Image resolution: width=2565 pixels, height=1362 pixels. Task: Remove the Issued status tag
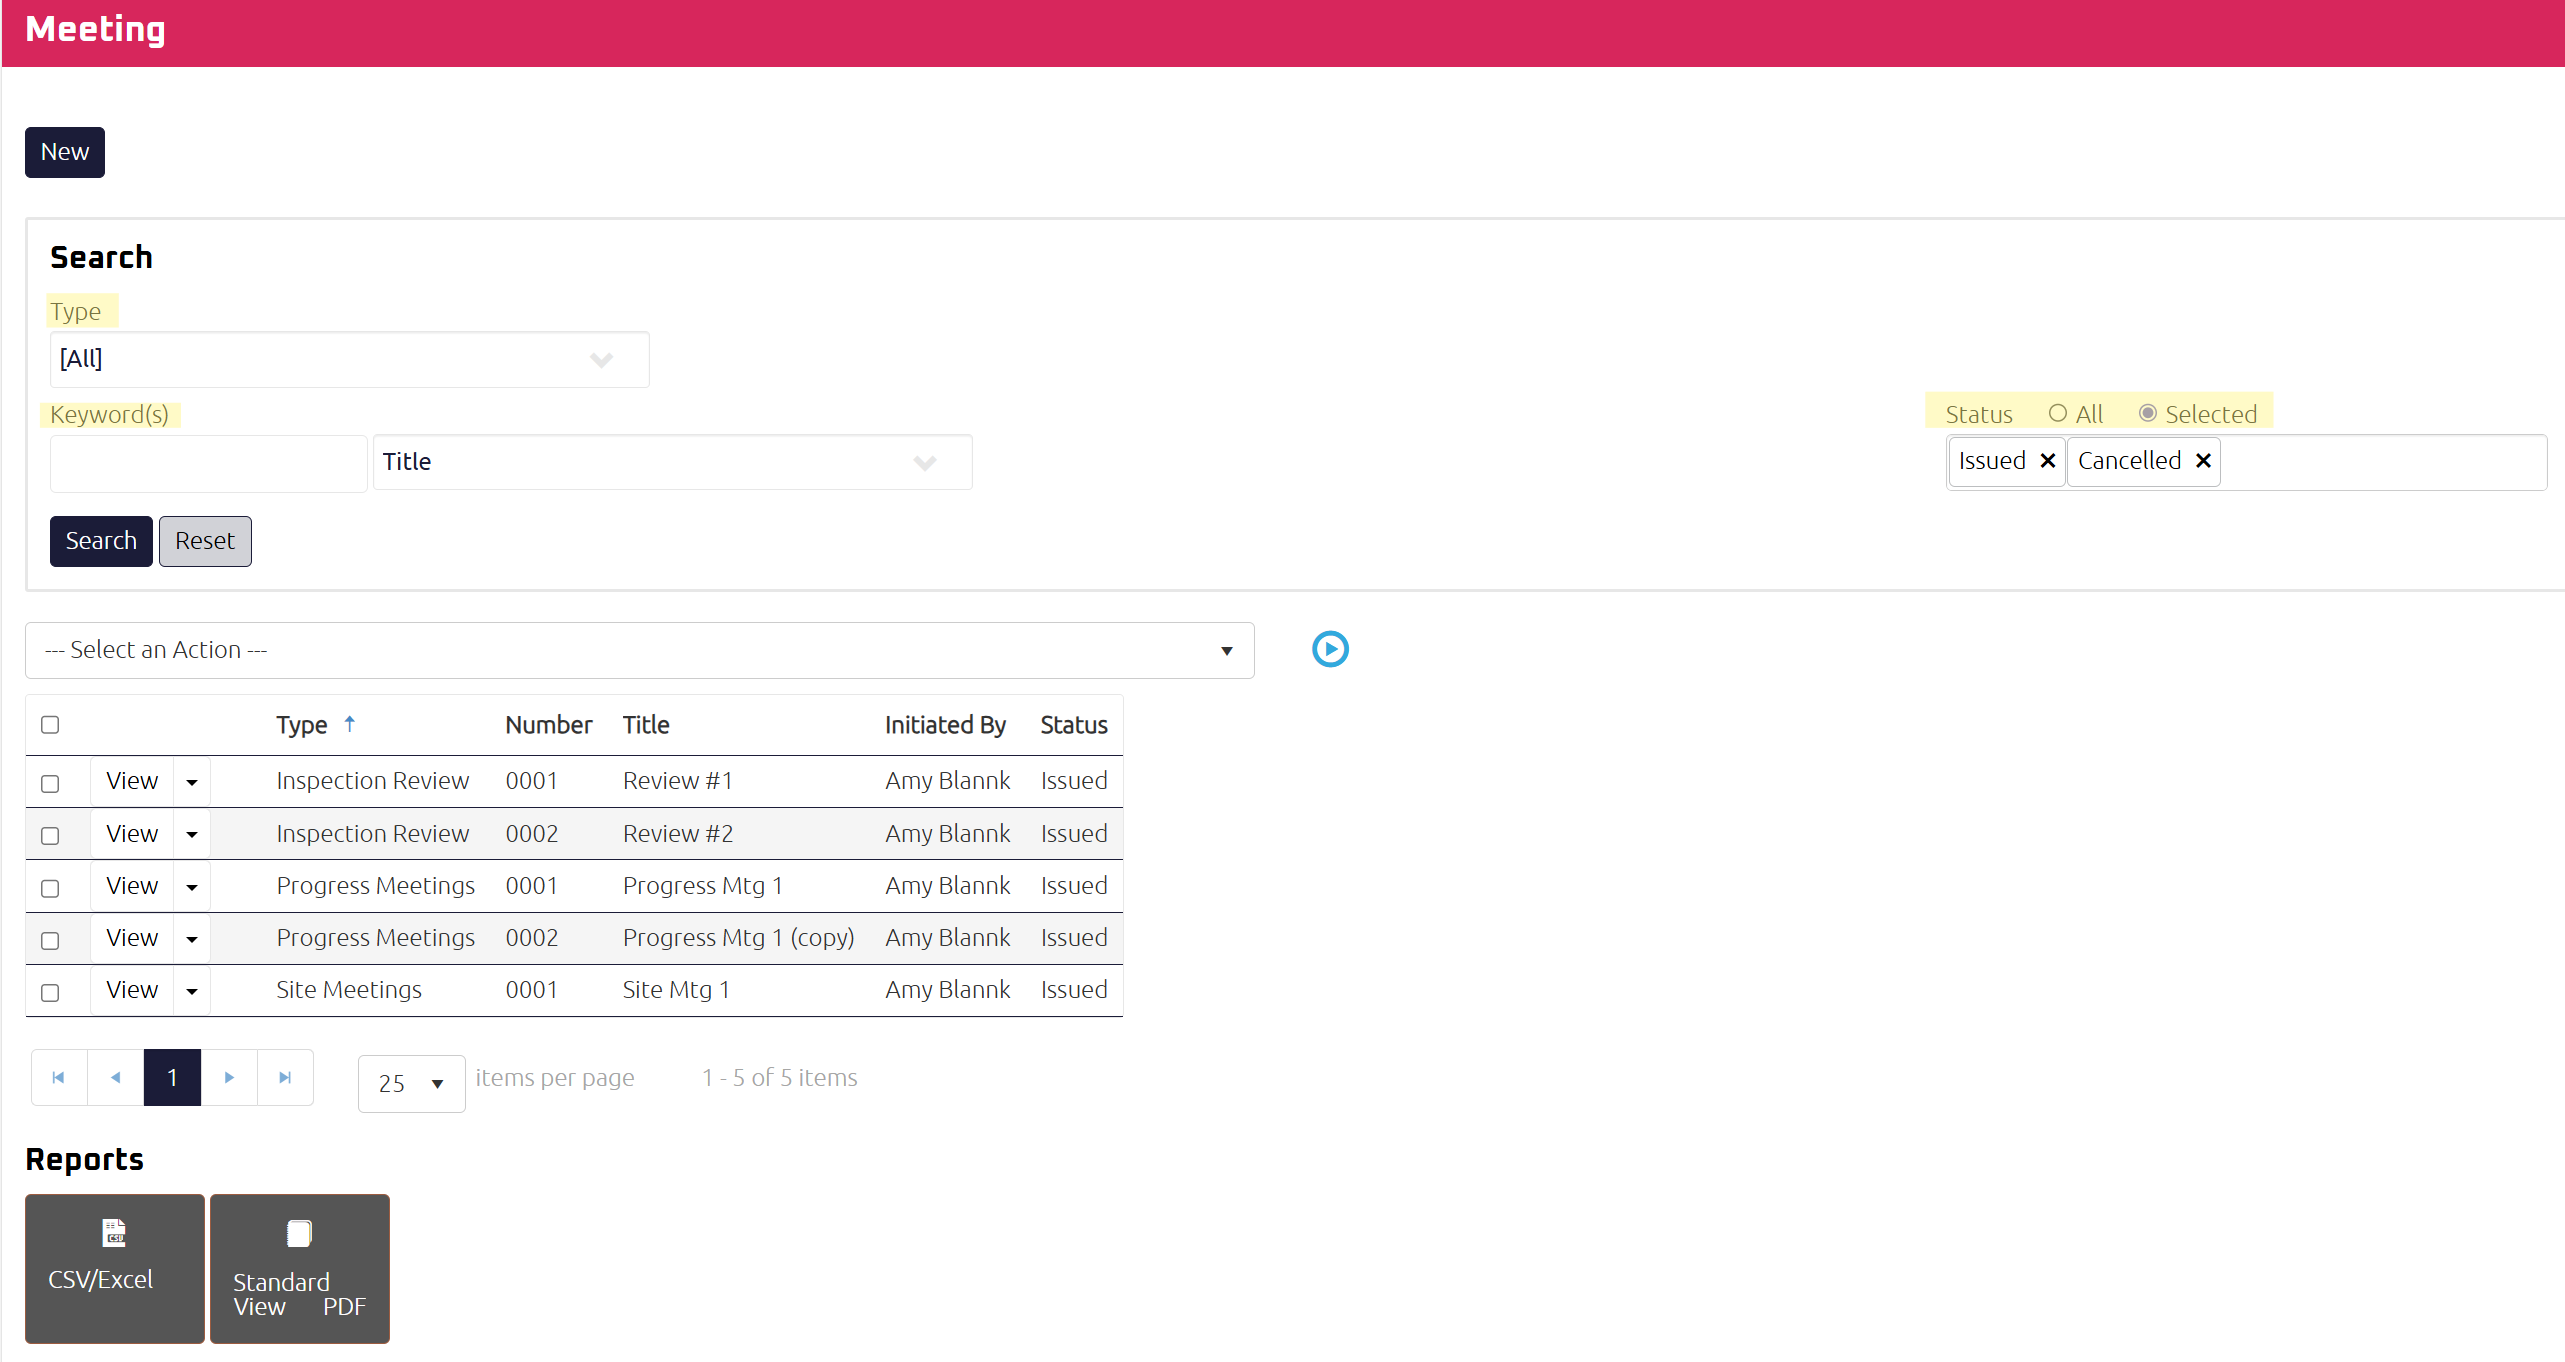tap(2047, 461)
